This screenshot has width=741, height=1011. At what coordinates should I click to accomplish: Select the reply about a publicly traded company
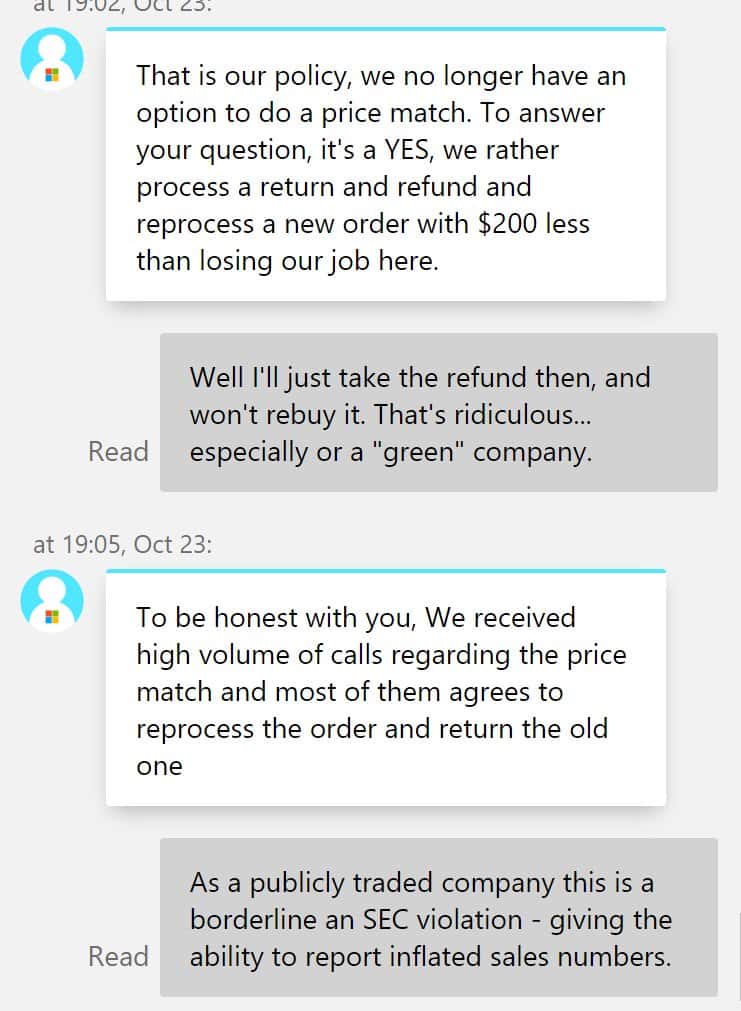439,917
